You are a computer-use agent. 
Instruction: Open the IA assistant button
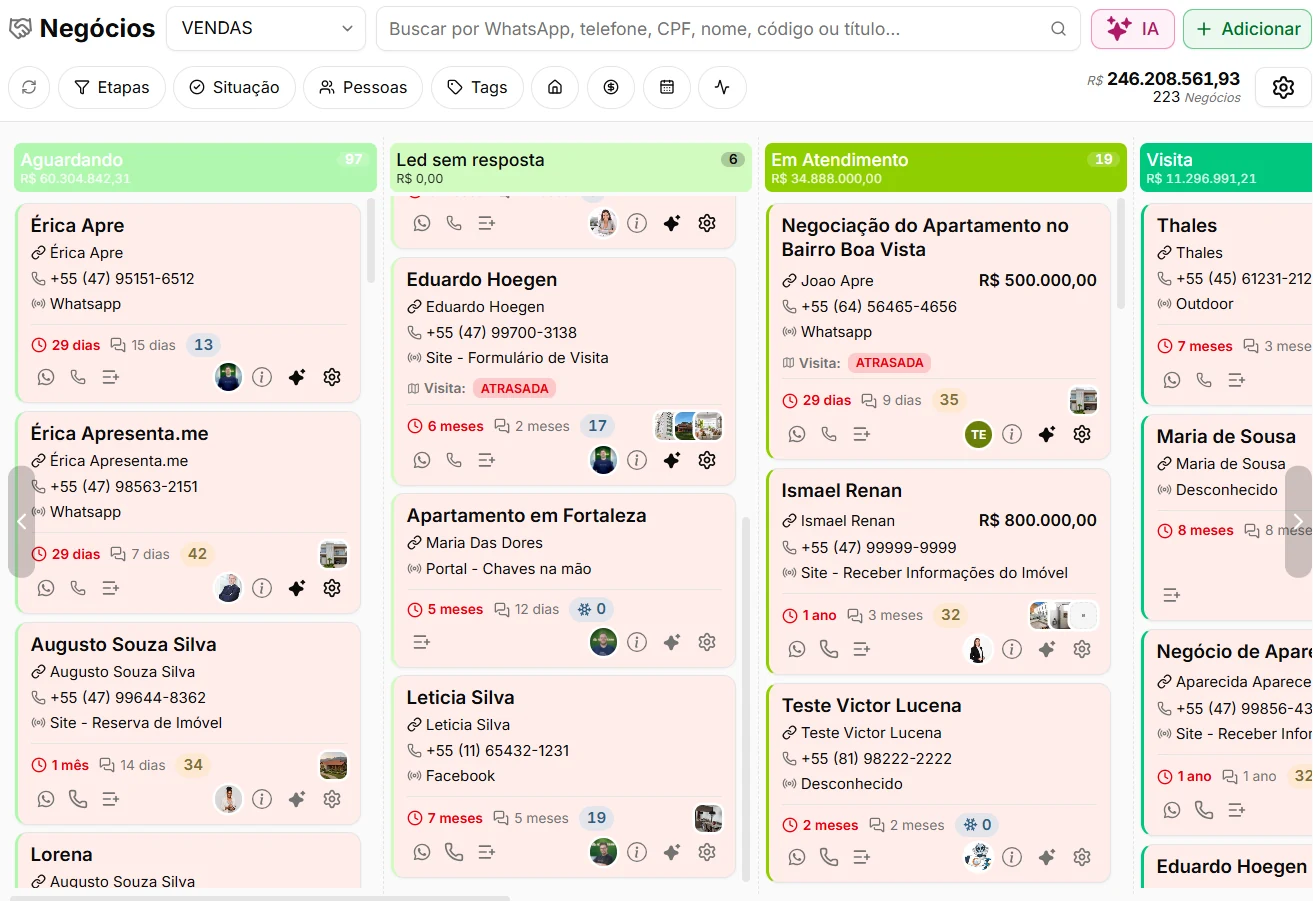pyautogui.click(x=1133, y=29)
